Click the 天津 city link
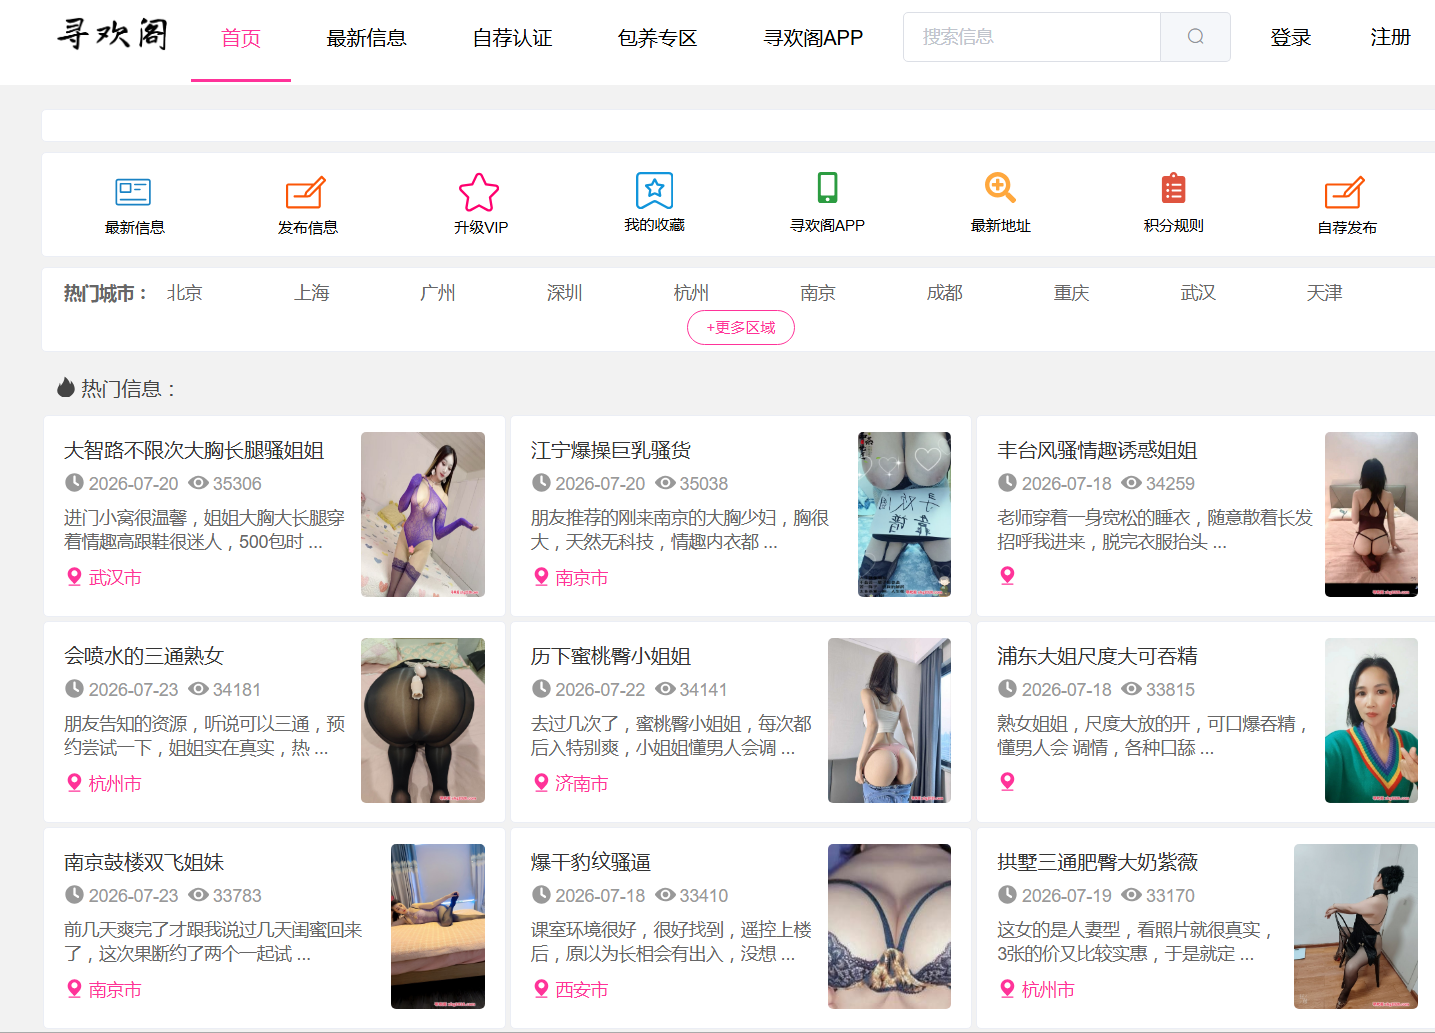The image size is (1435, 1033). point(1324,293)
